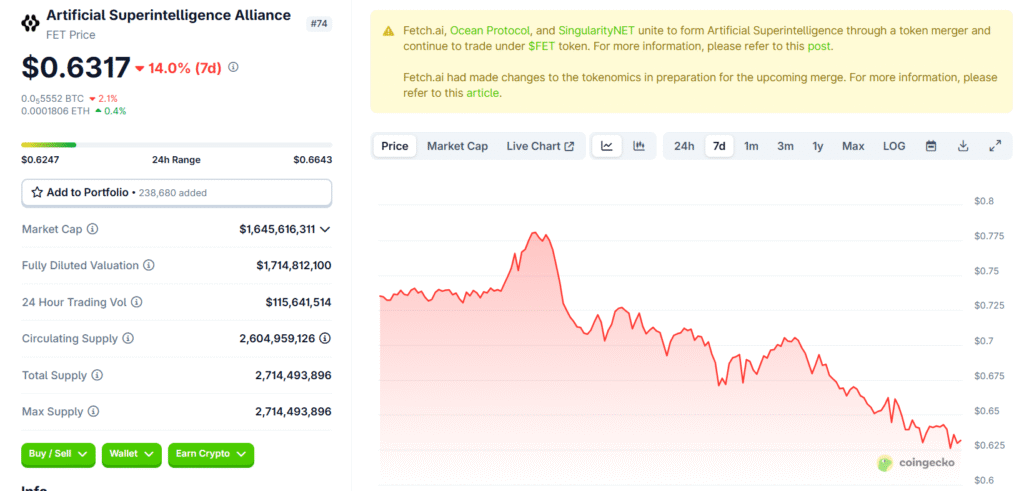Screen dimensions: 1024x491
Task: Click the Total Supply info icon
Action: (x=97, y=375)
